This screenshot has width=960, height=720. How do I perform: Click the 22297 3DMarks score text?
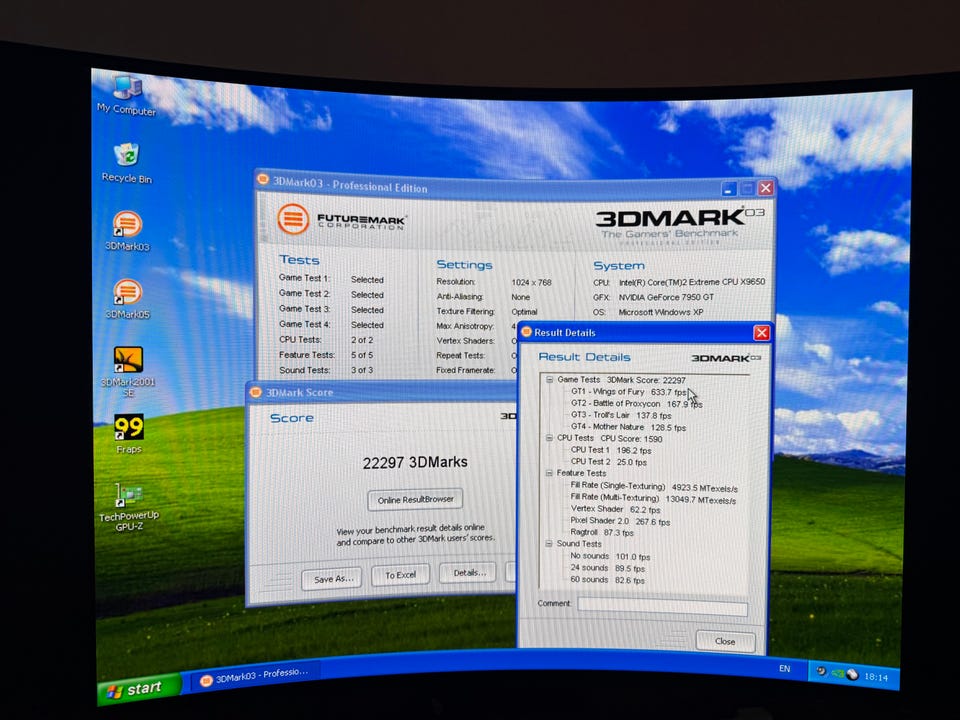415,462
